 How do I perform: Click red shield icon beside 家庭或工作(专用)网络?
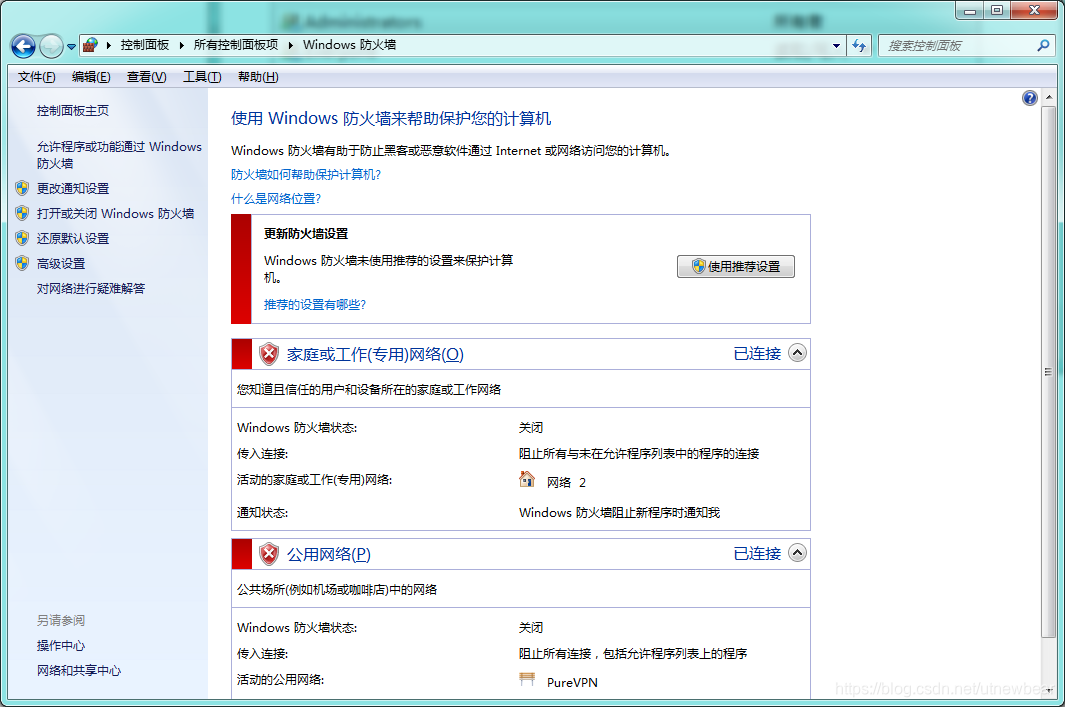pos(269,354)
